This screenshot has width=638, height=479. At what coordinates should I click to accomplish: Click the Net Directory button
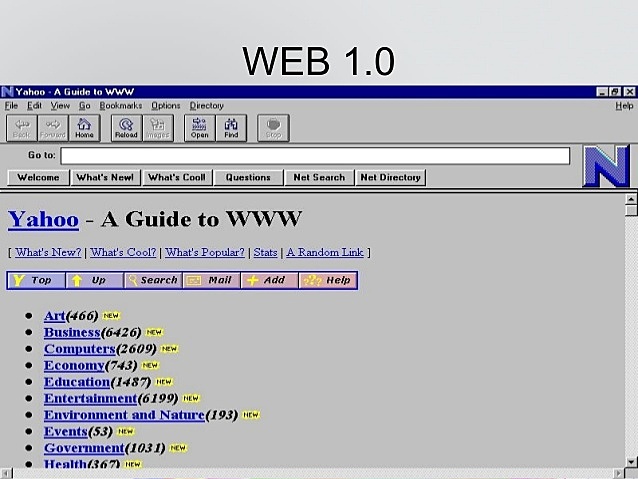tap(391, 177)
